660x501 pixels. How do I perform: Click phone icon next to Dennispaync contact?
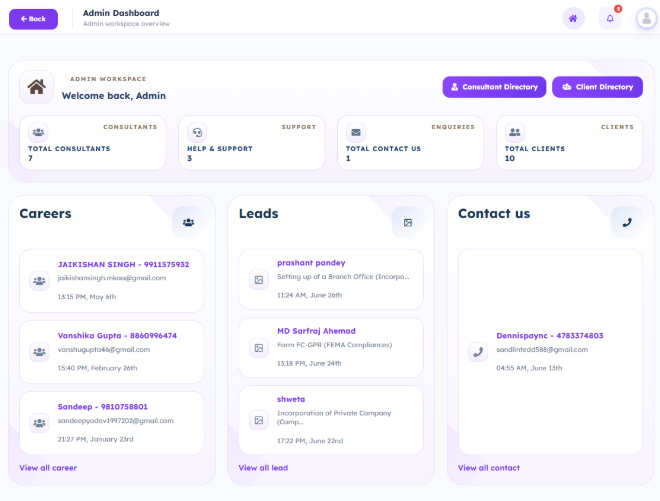tap(478, 352)
